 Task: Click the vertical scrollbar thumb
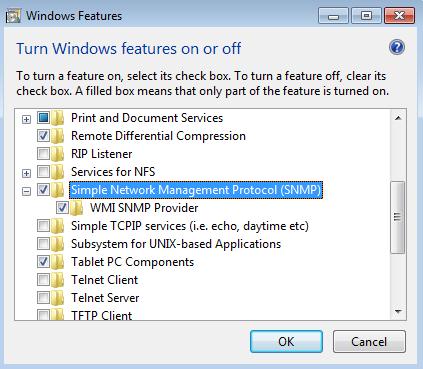point(398,217)
